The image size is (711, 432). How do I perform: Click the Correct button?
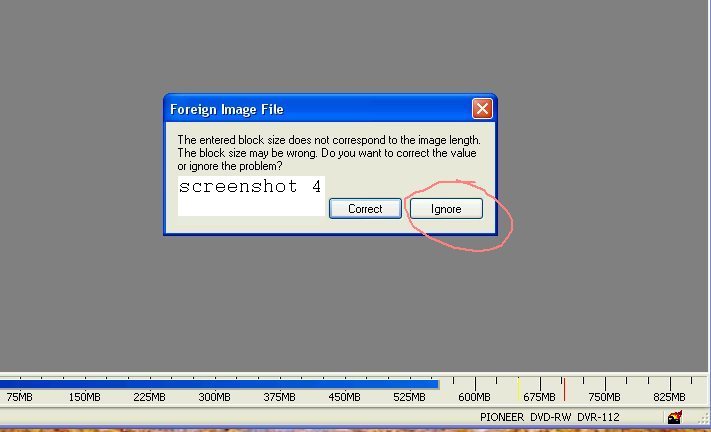click(x=365, y=209)
